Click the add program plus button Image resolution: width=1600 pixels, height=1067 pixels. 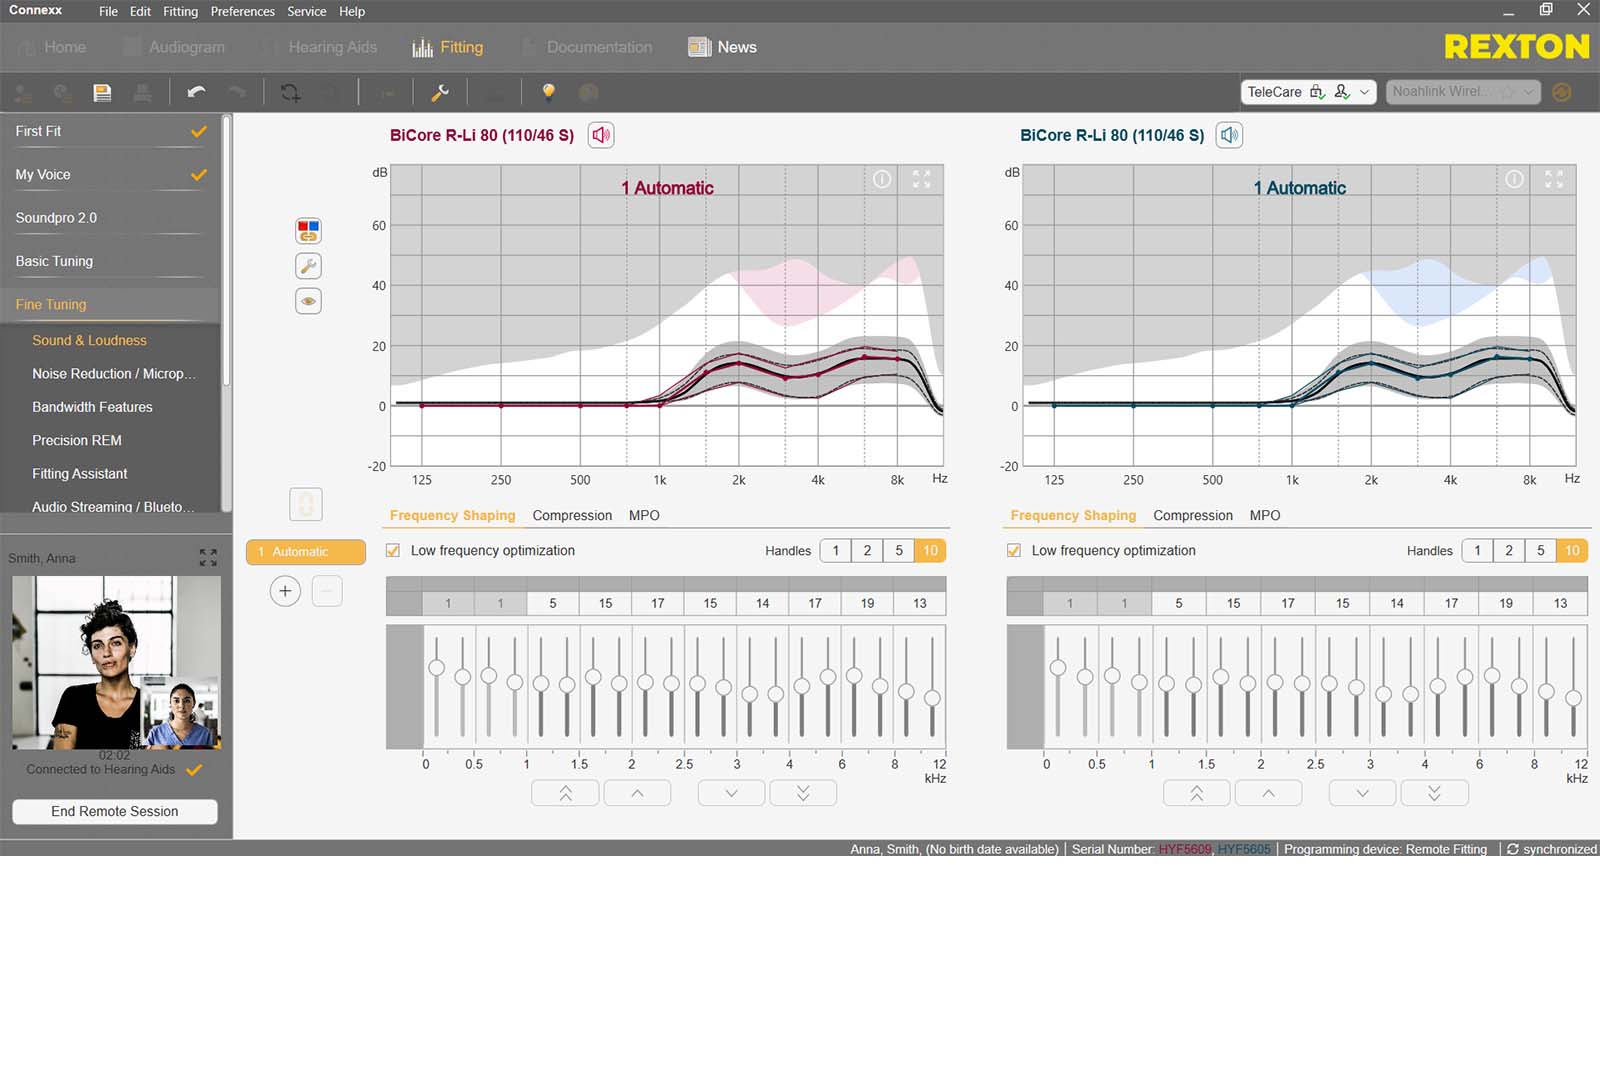click(x=285, y=591)
